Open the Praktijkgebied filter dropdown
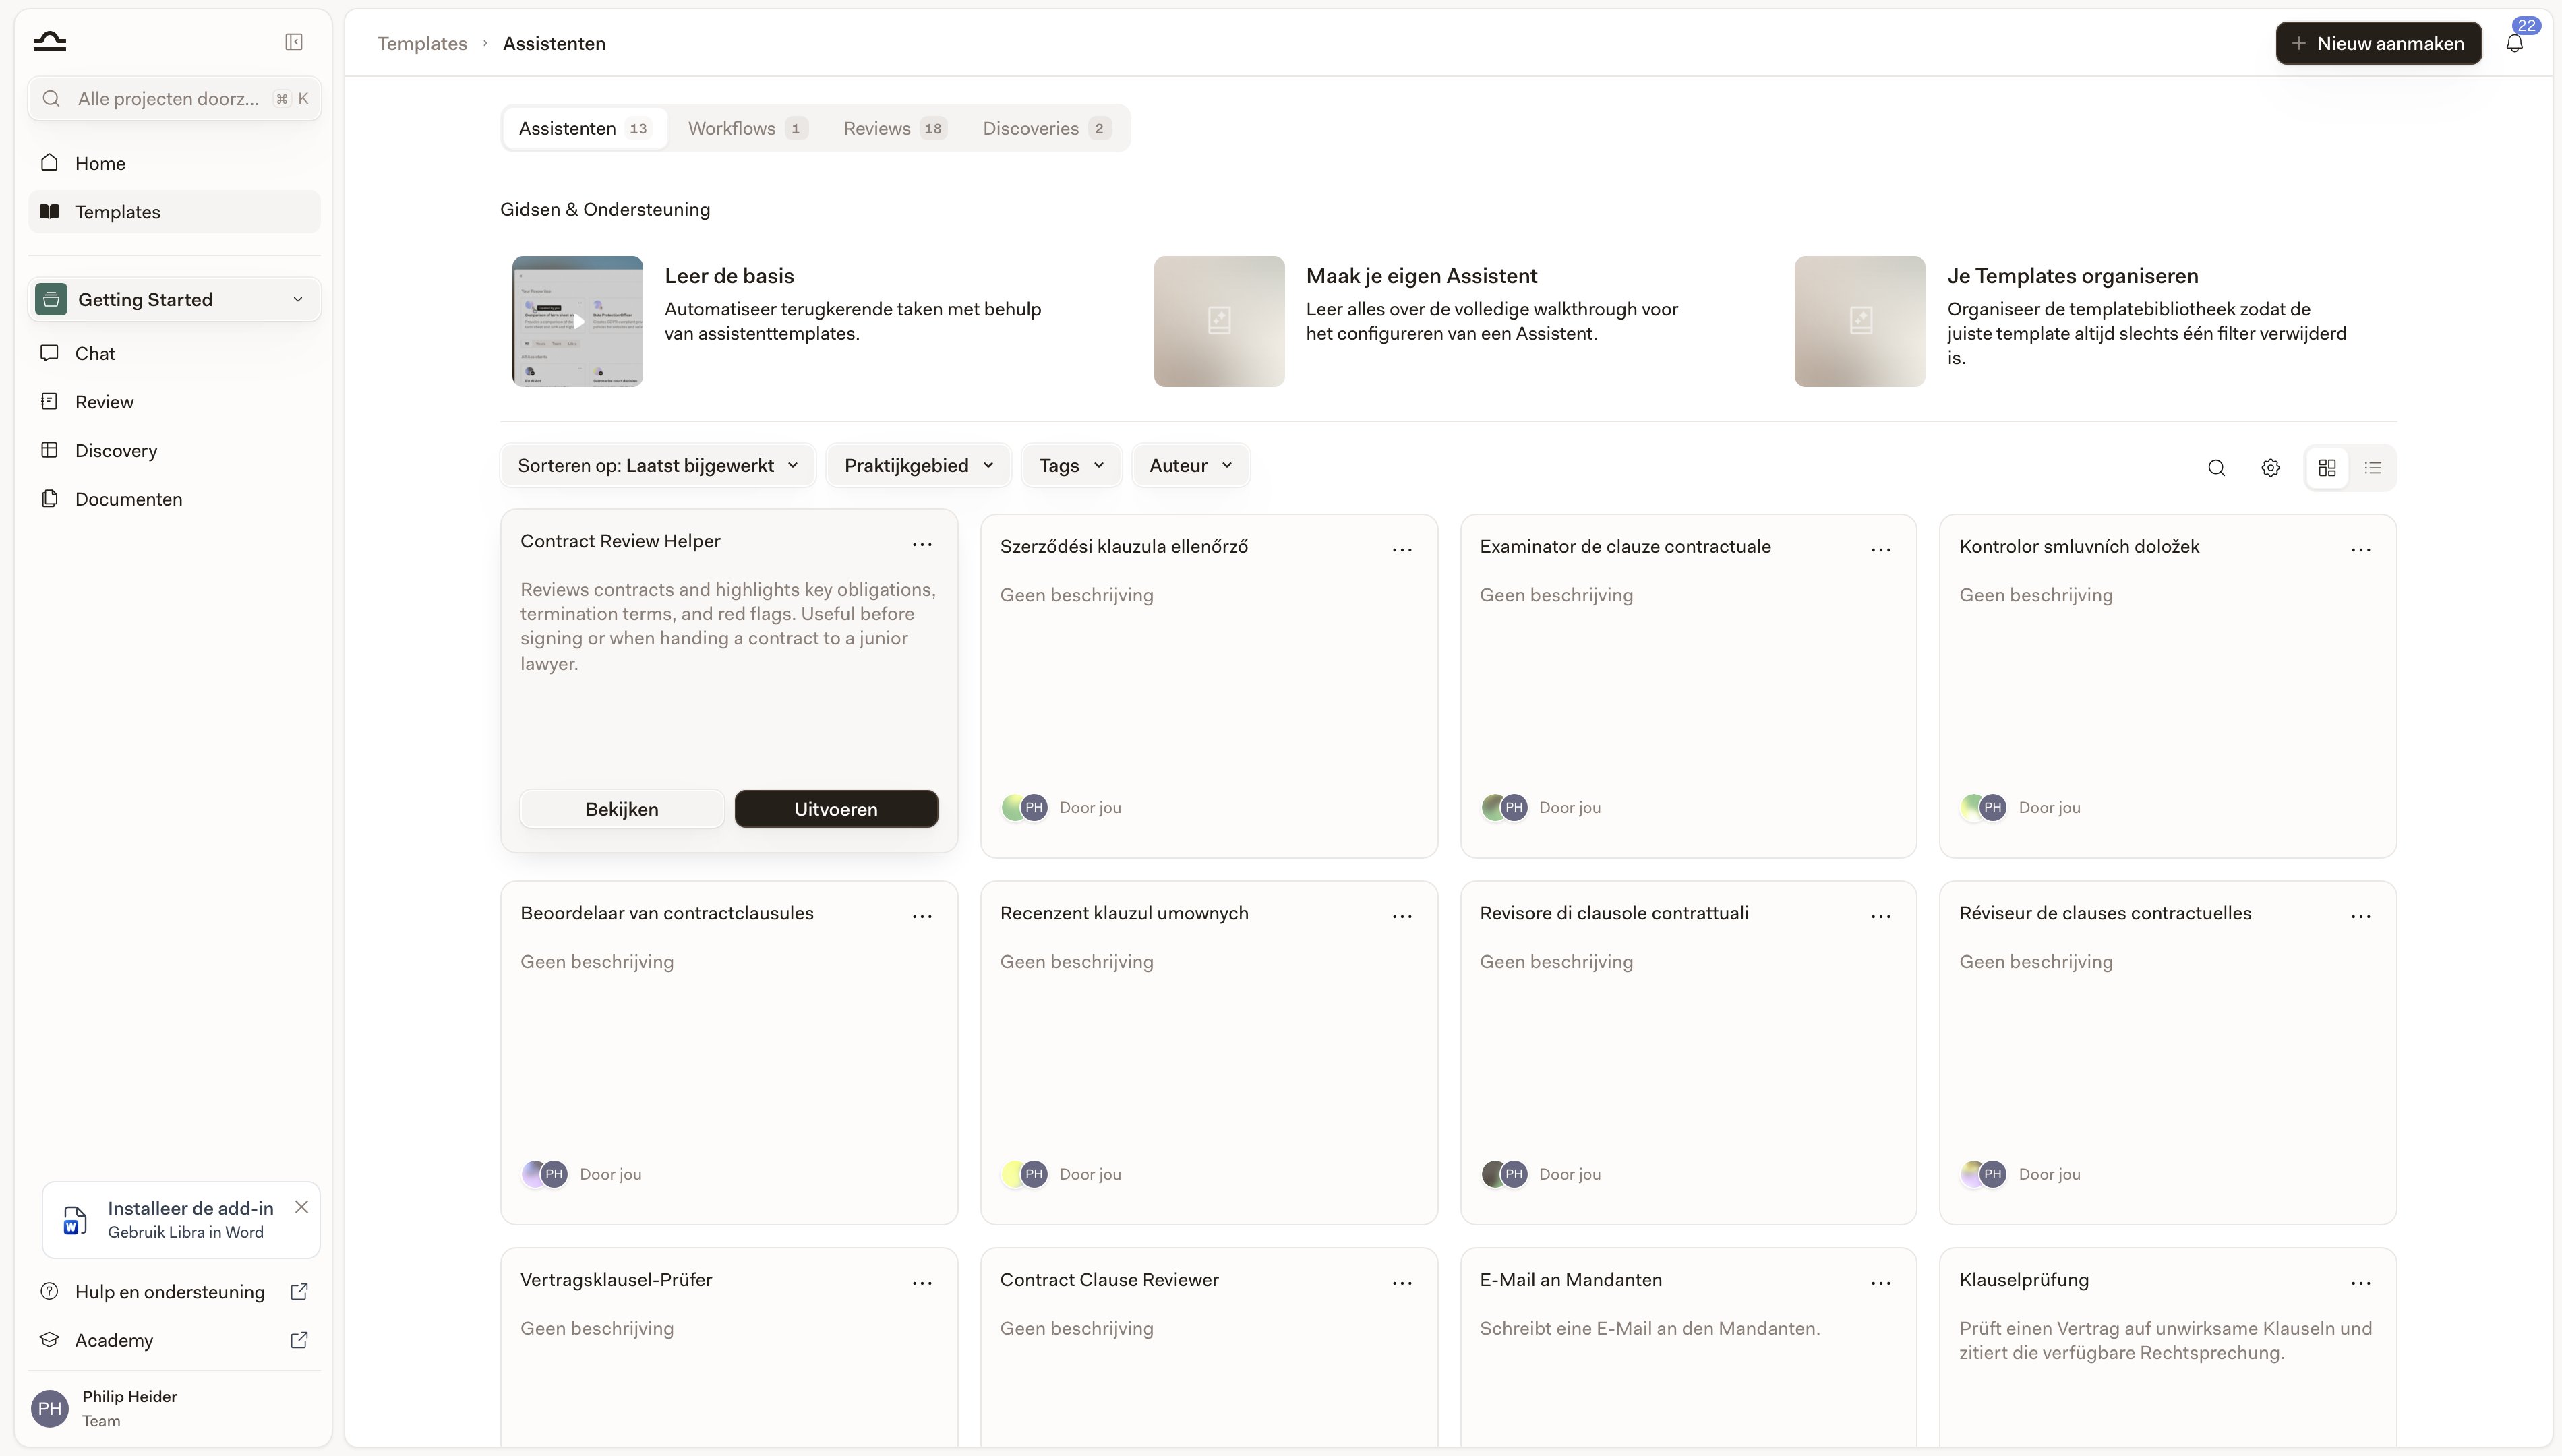 919,466
